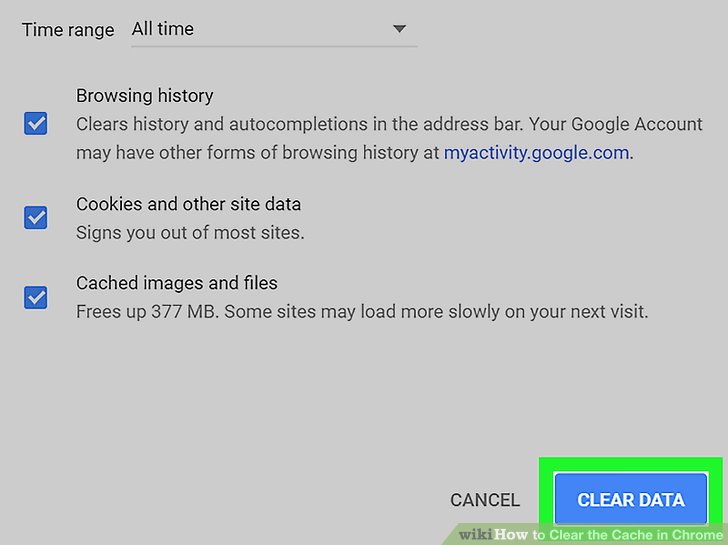This screenshot has width=728, height=545.
Task: Select the Browsing history title text
Action: [144, 96]
